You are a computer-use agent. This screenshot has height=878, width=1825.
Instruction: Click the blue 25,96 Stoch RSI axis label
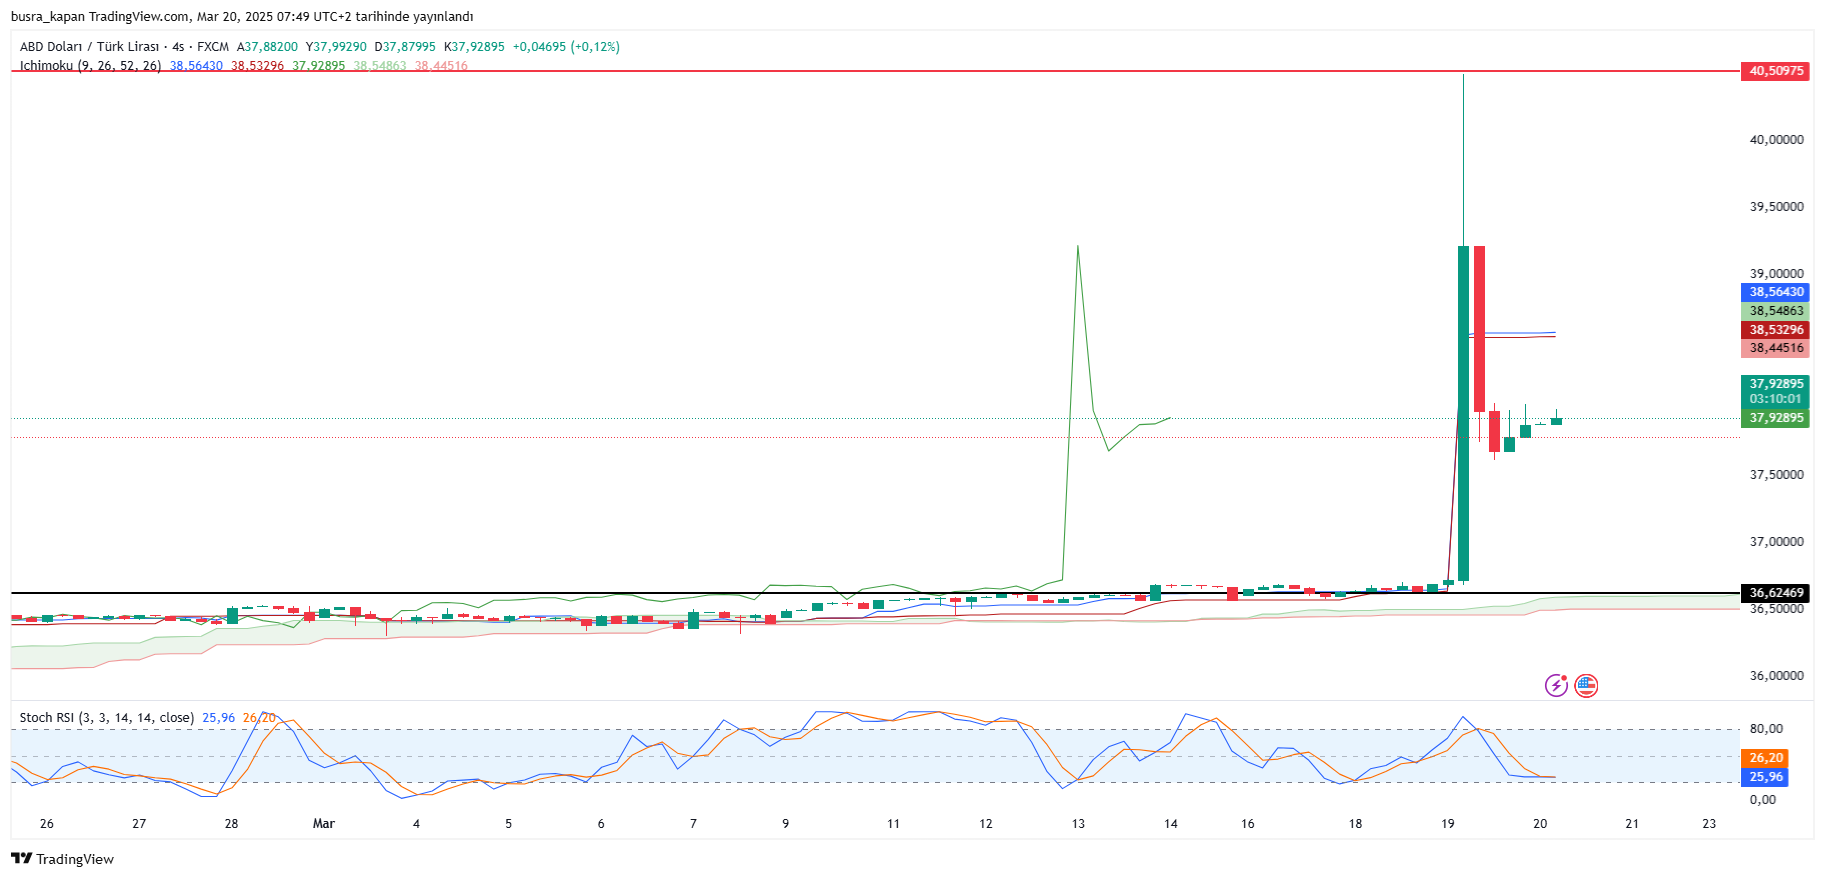click(1766, 777)
